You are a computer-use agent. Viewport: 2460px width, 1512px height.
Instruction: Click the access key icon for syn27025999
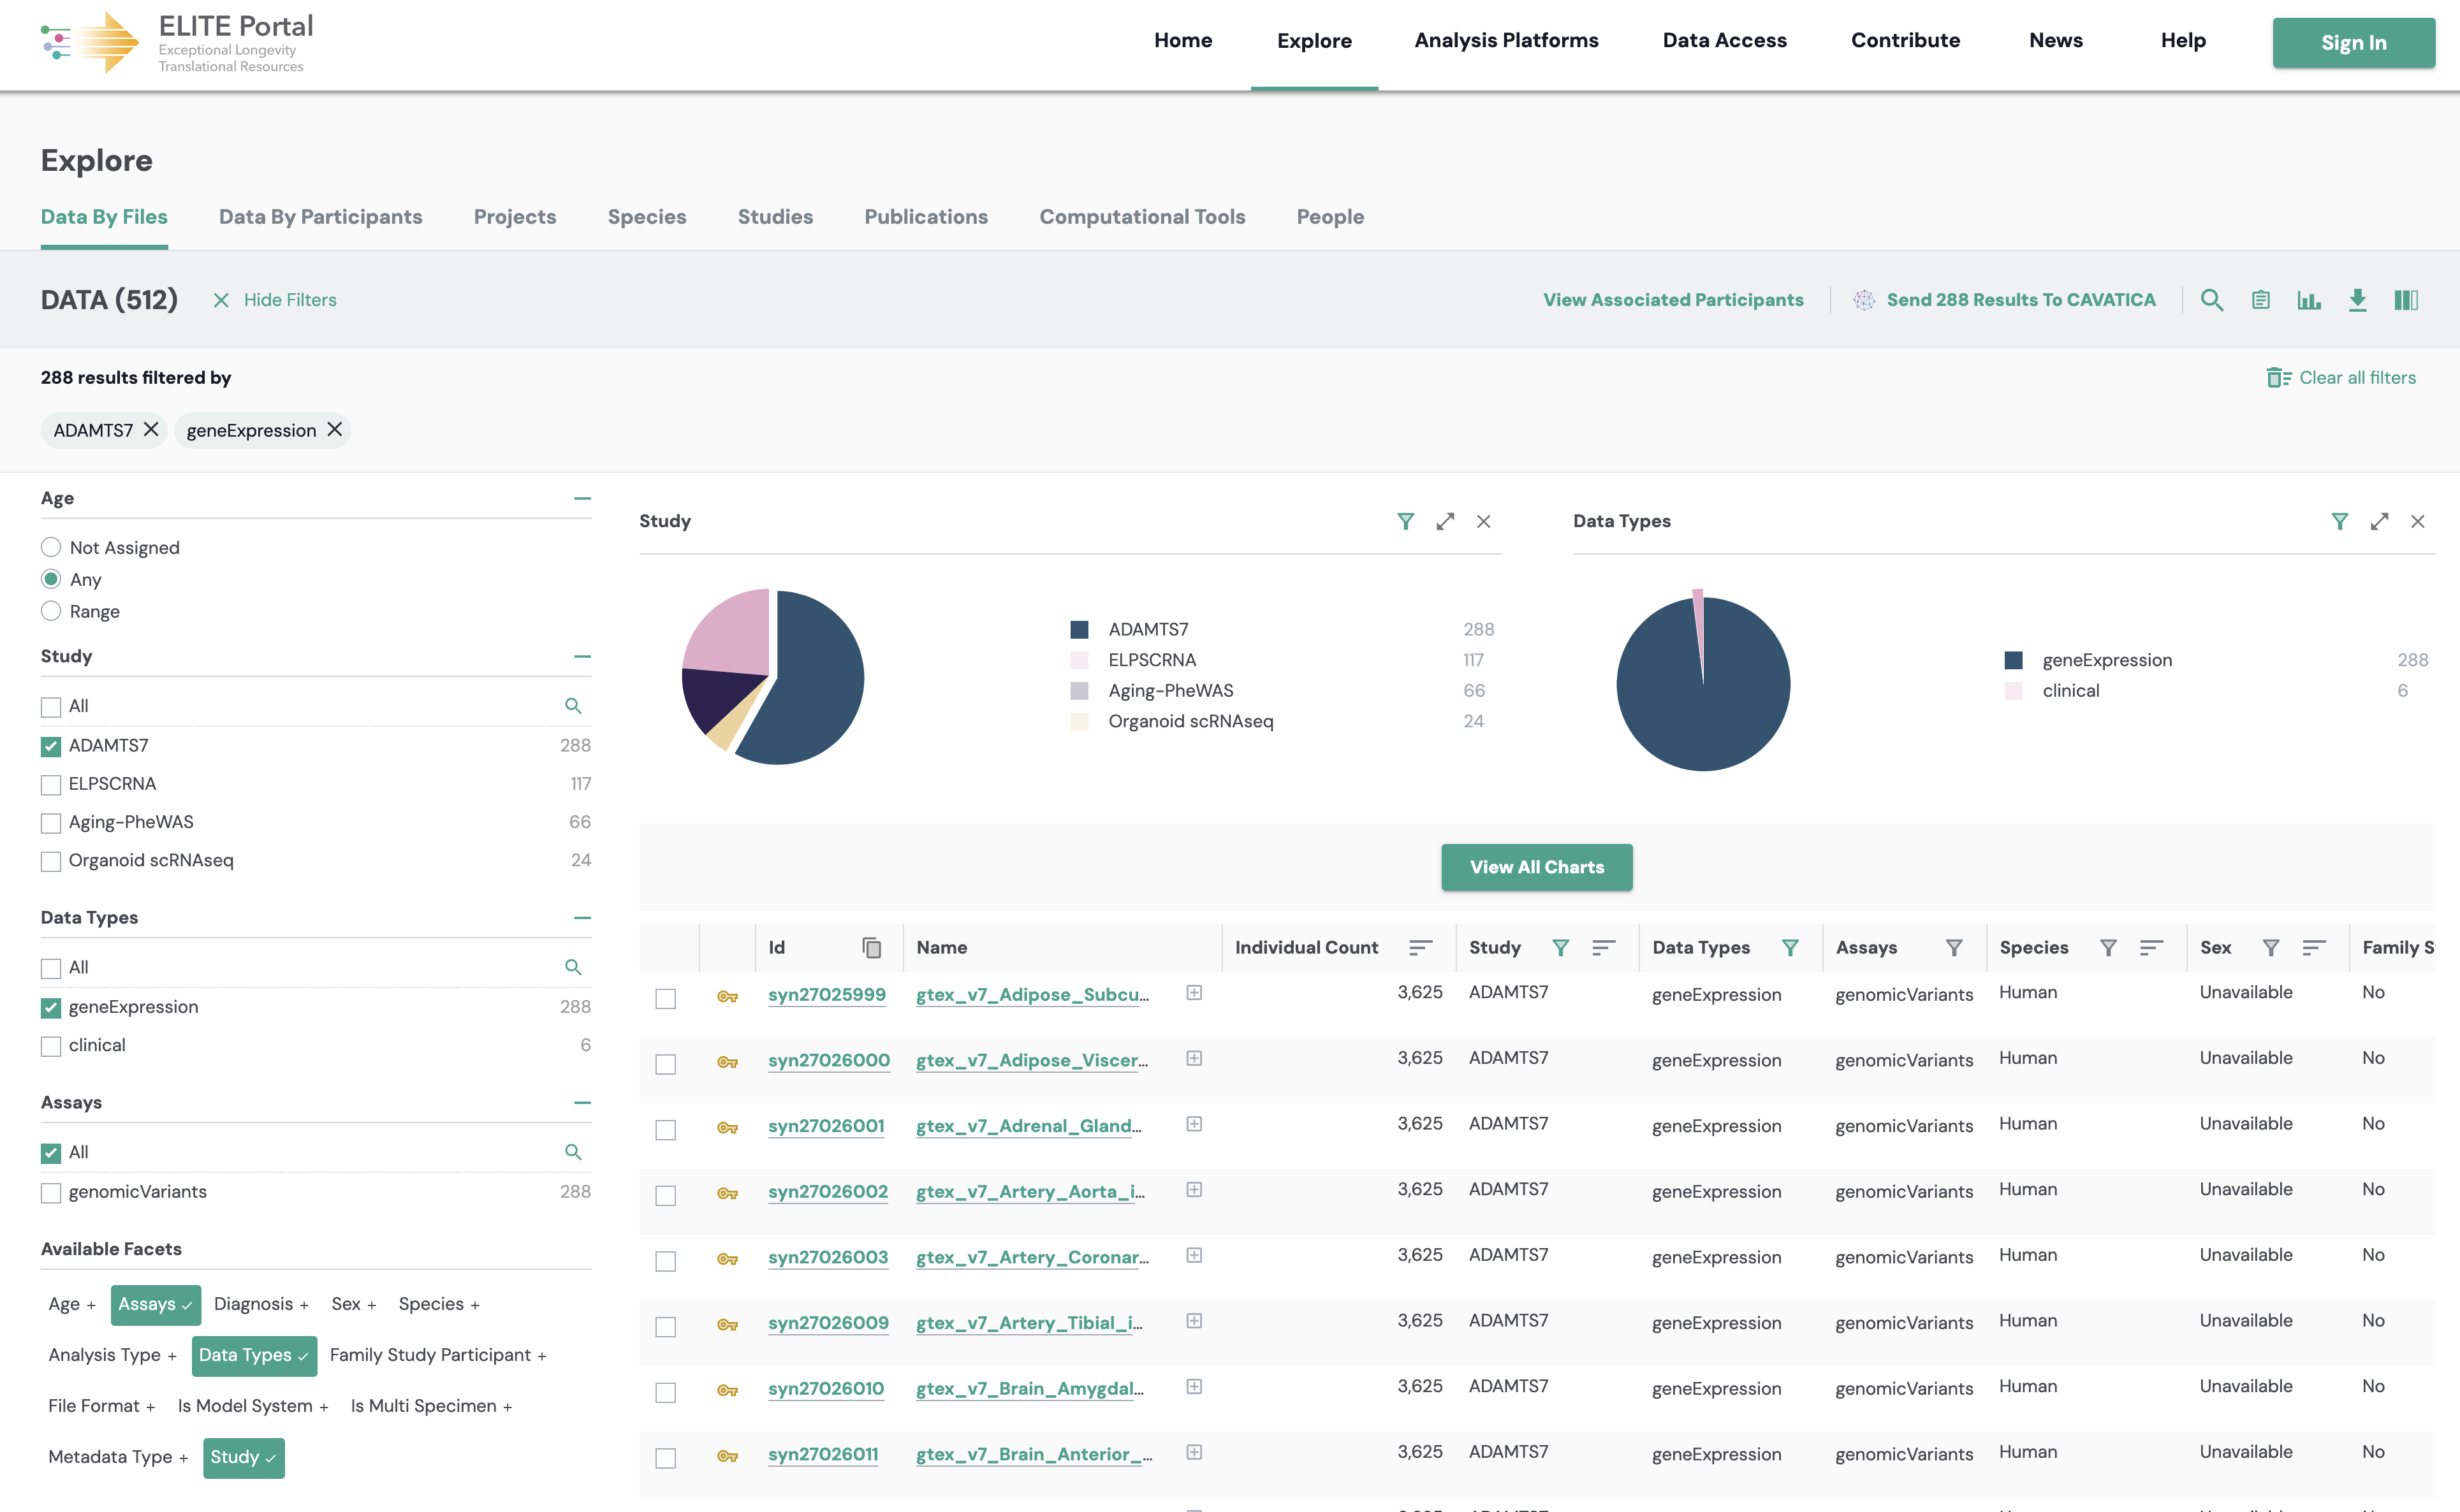pos(727,997)
